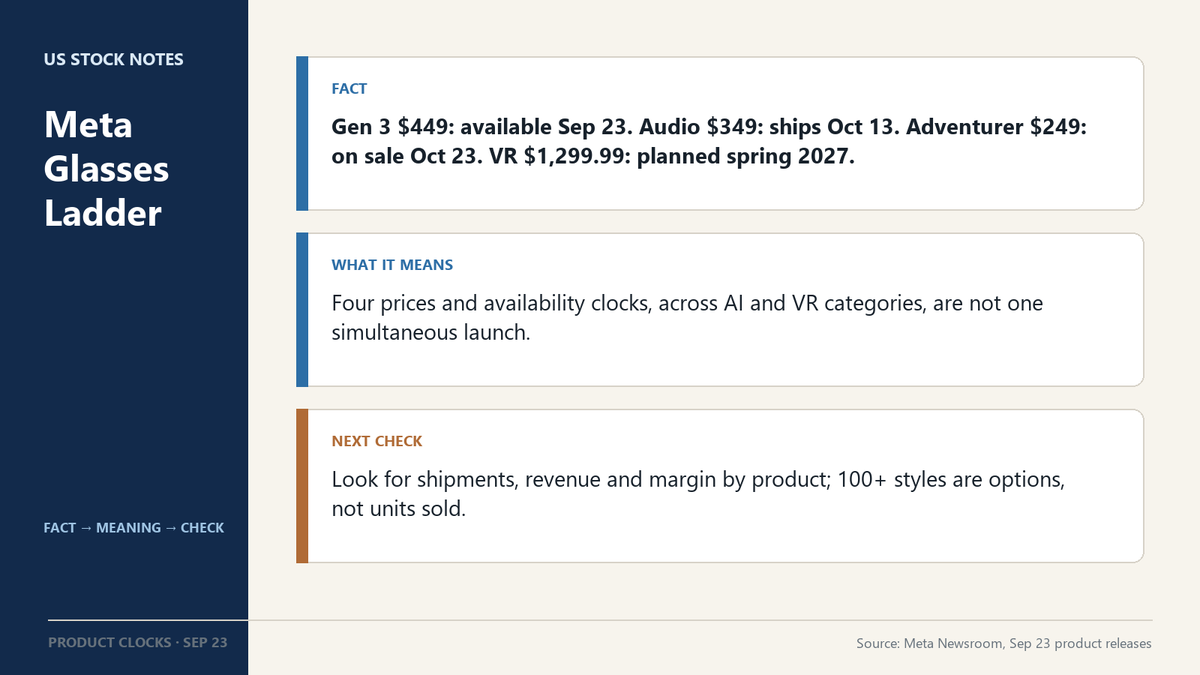
Task: Click the Four prices and availability paragraph
Action: pyautogui.click(x=687, y=317)
